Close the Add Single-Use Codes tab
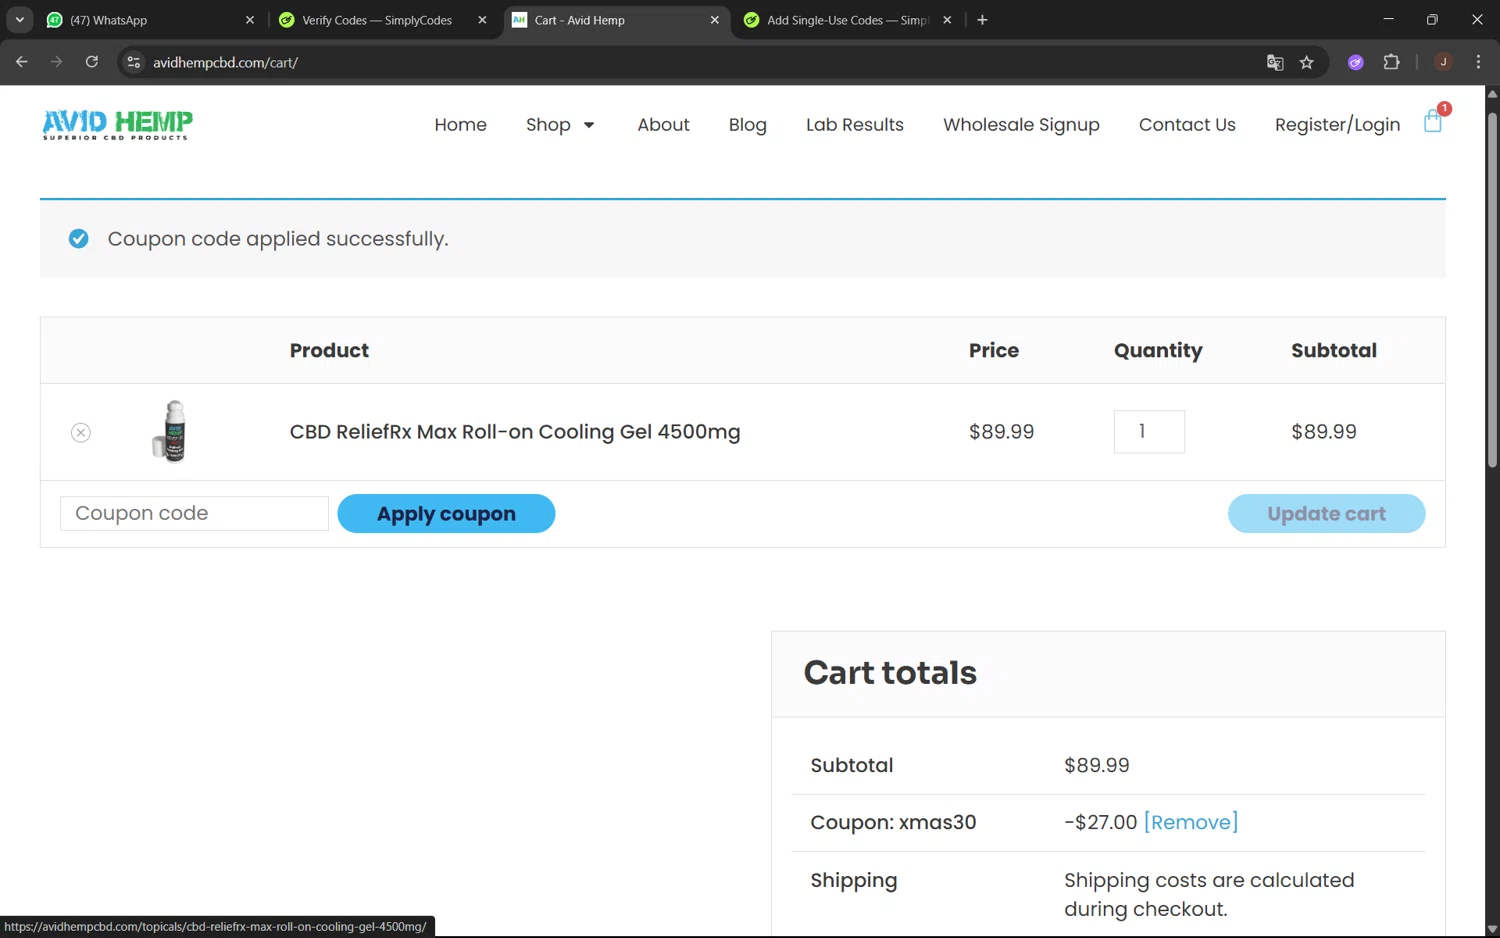Viewport: 1500px width, 938px height. pos(947,20)
